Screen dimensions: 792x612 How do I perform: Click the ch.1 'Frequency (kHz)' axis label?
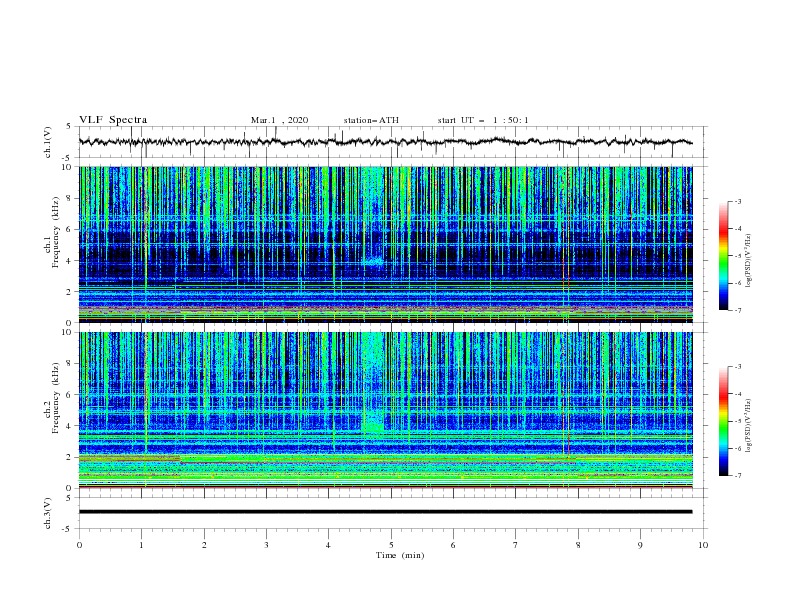[55, 232]
